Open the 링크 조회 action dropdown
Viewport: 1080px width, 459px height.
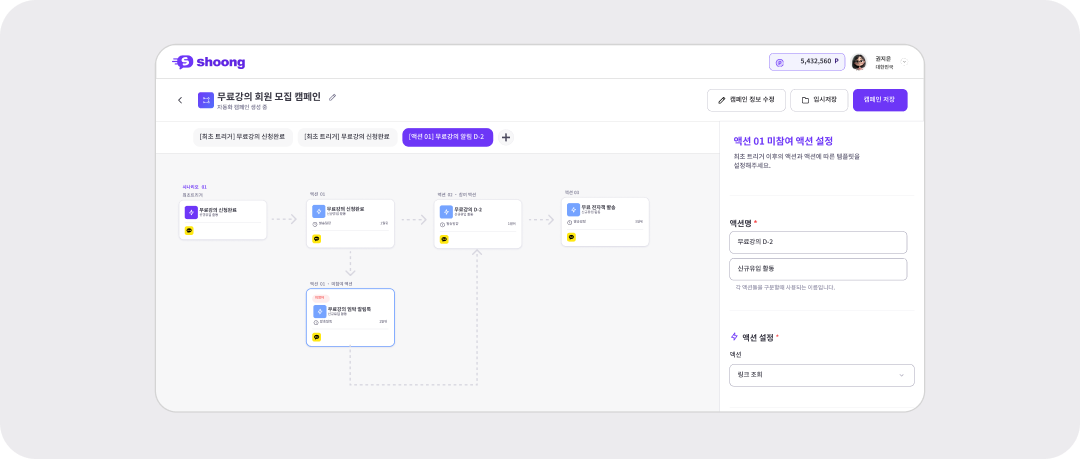point(821,375)
